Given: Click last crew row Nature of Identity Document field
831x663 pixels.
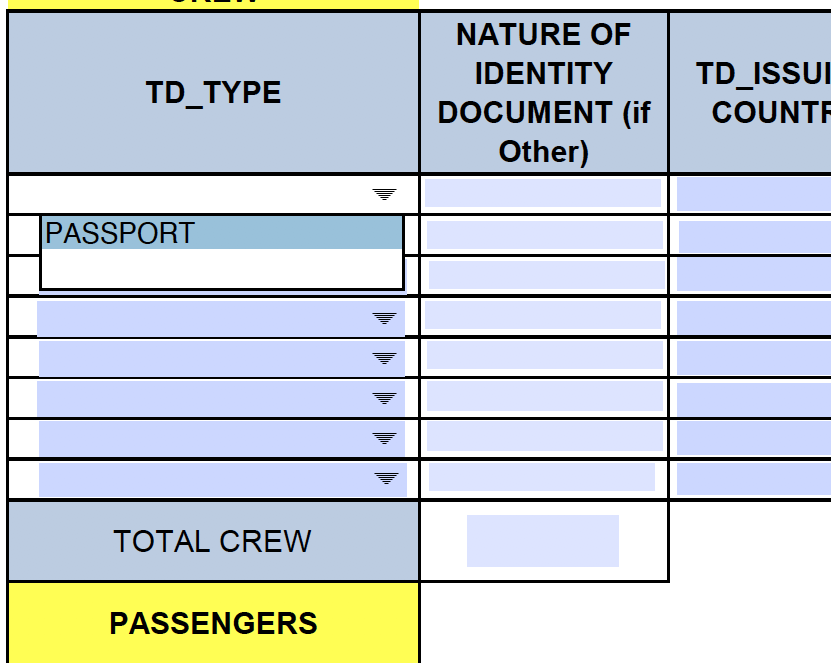Looking at the screenshot, I should click(541, 477).
